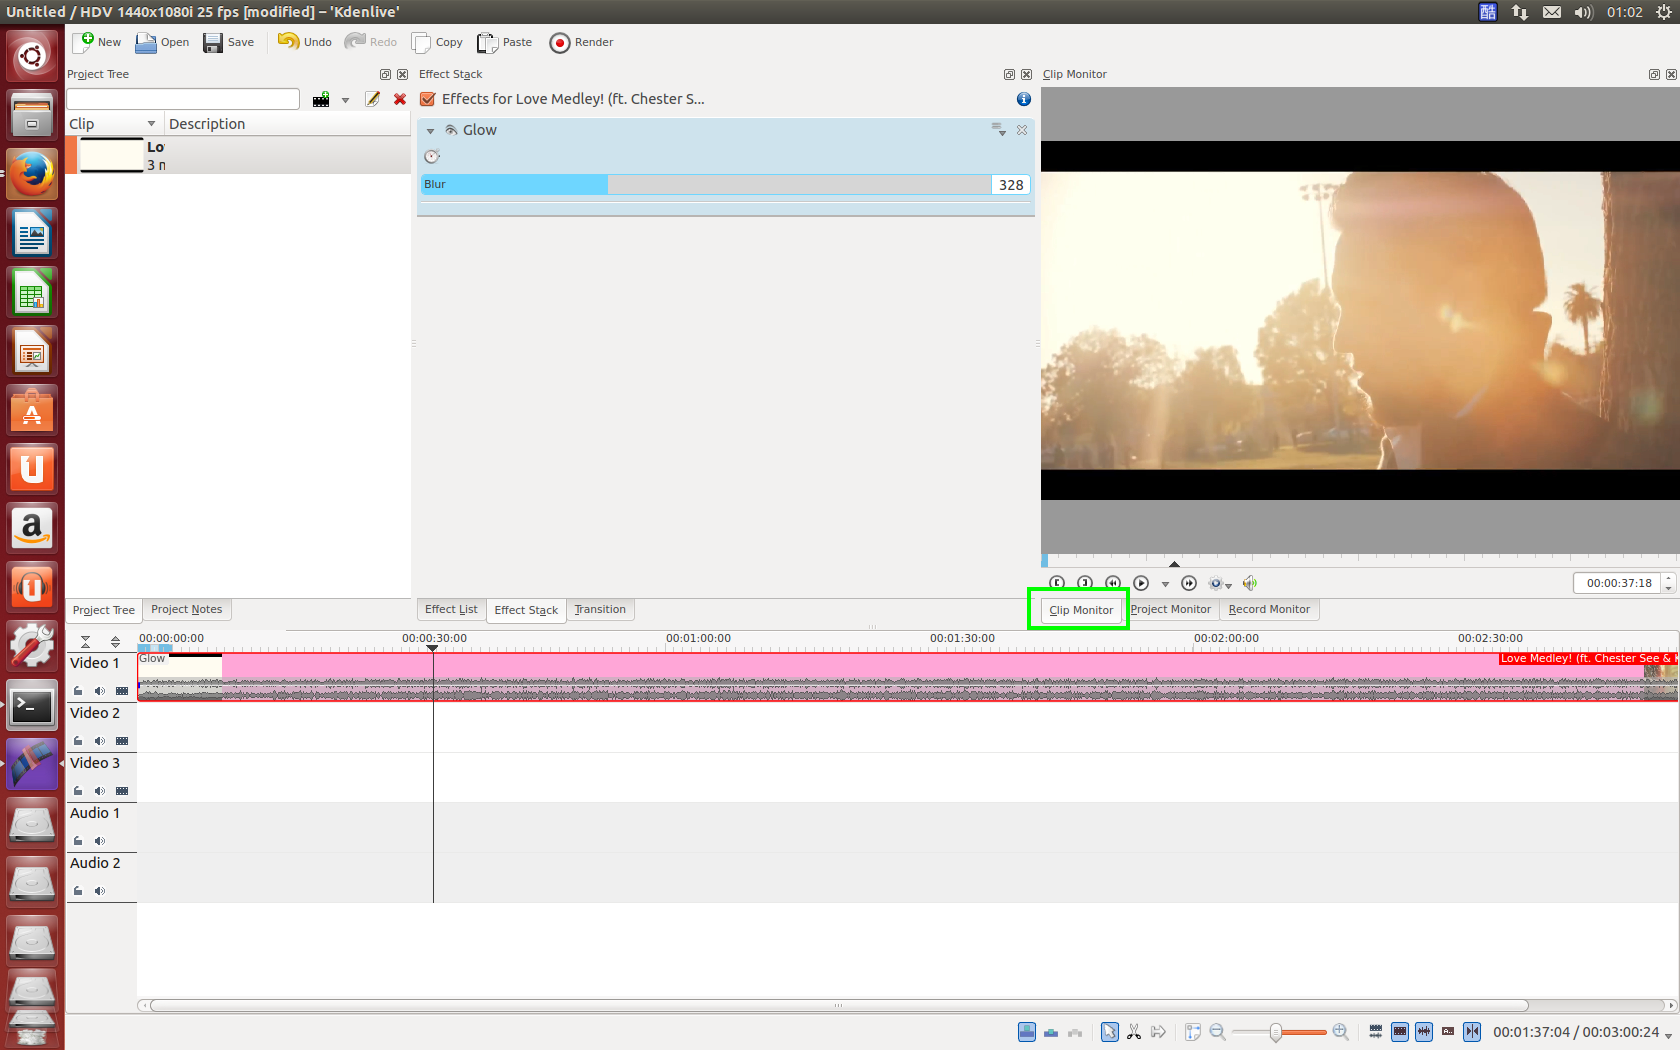
Task: Save the current project
Action: pos(229,42)
